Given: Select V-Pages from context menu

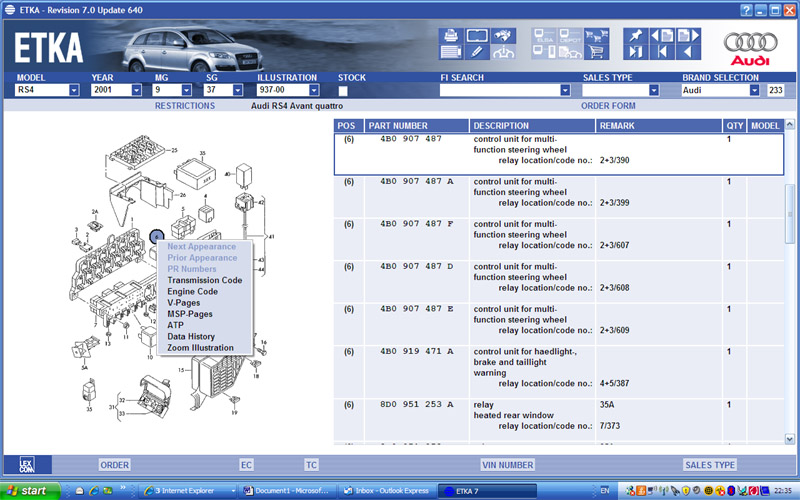Looking at the screenshot, I should click(184, 303).
